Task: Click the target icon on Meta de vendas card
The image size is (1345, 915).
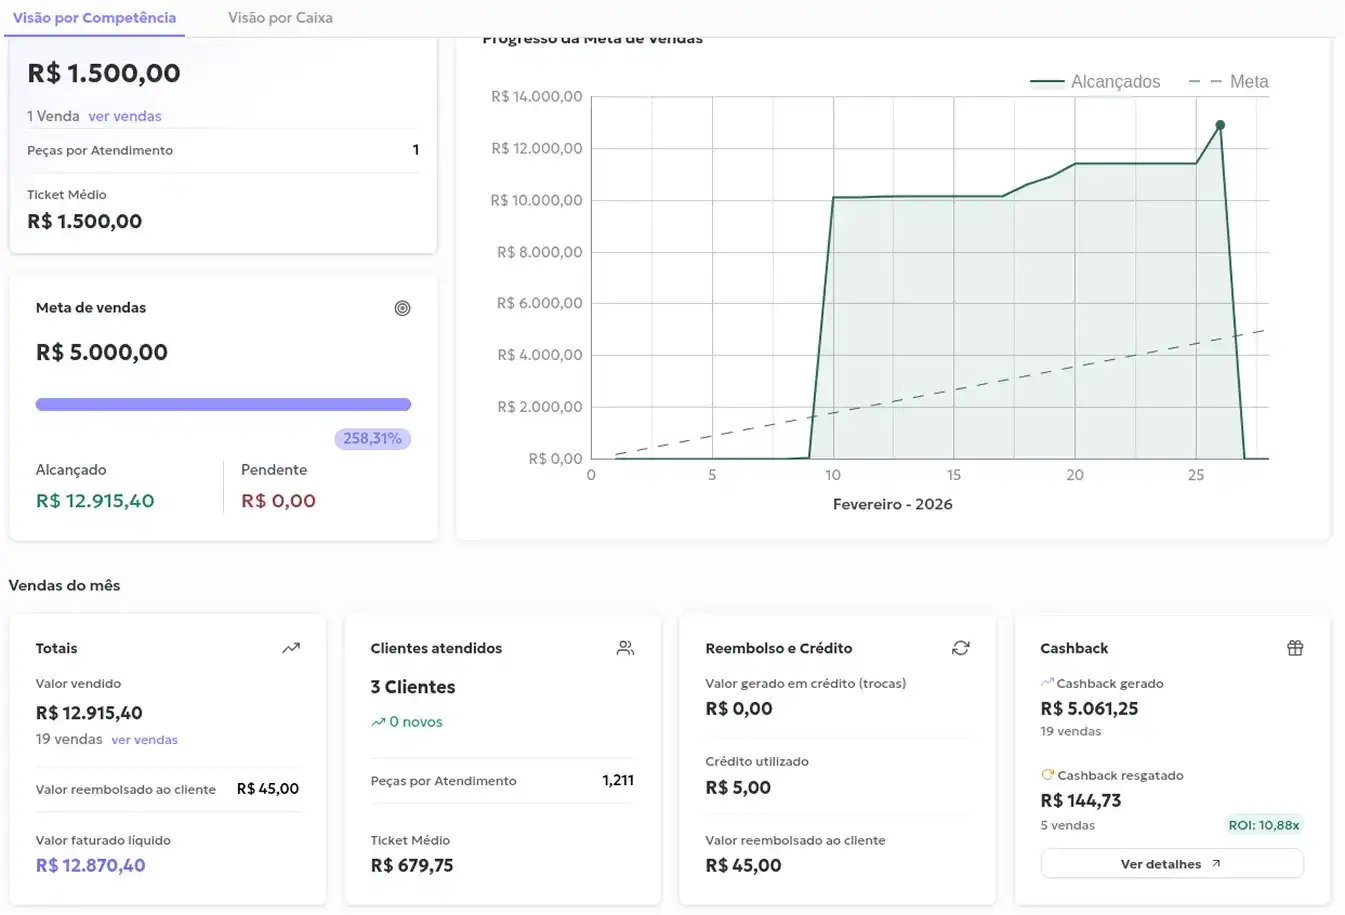Action: coord(403,308)
